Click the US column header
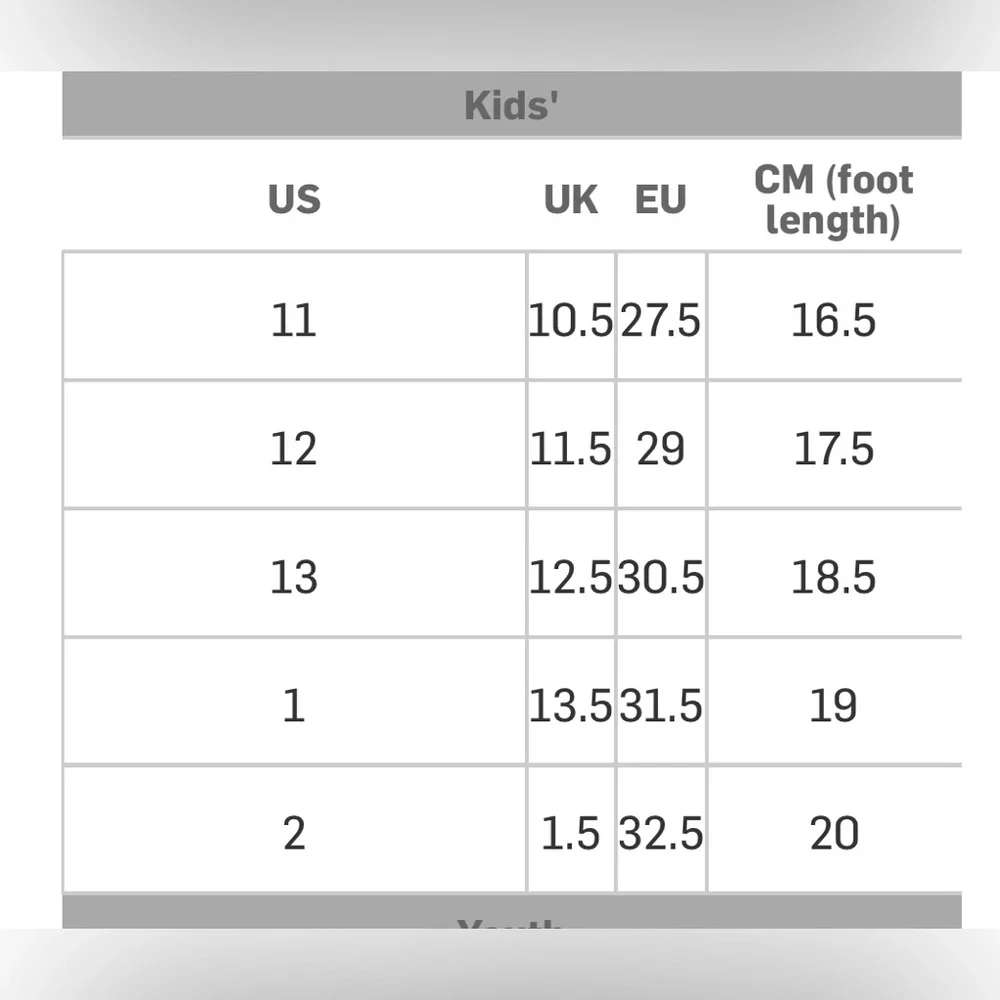 (294, 200)
